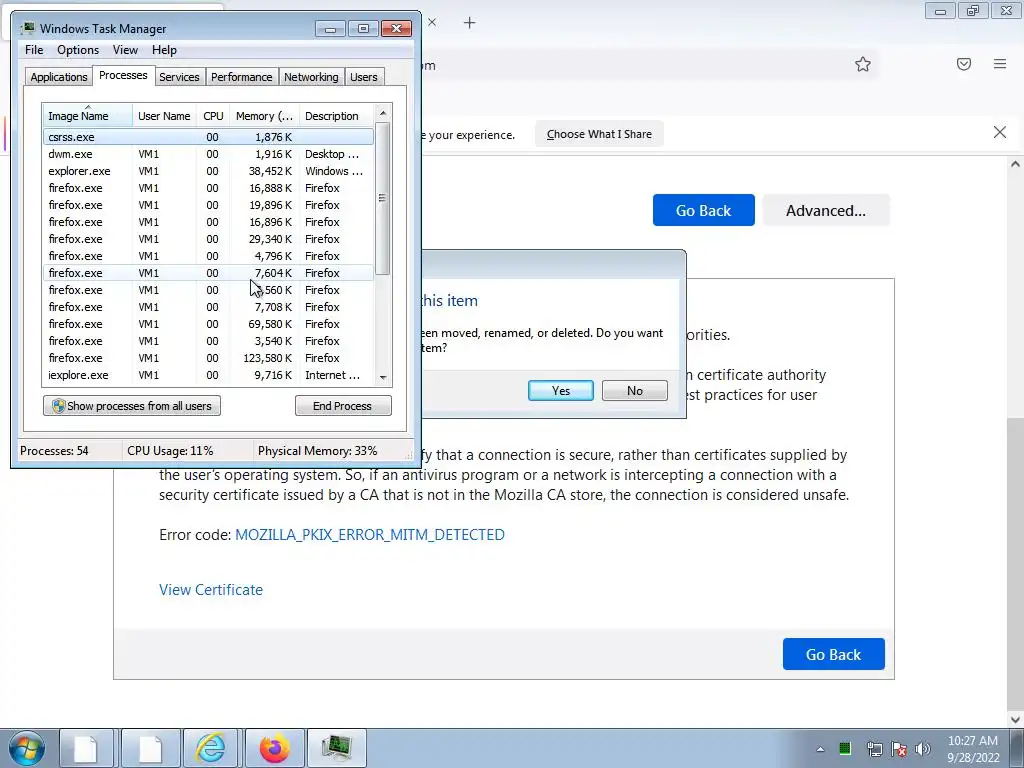Open the Firefox hamburger menu
The height and width of the screenshot is (768, 1024).
point(1000,64)
